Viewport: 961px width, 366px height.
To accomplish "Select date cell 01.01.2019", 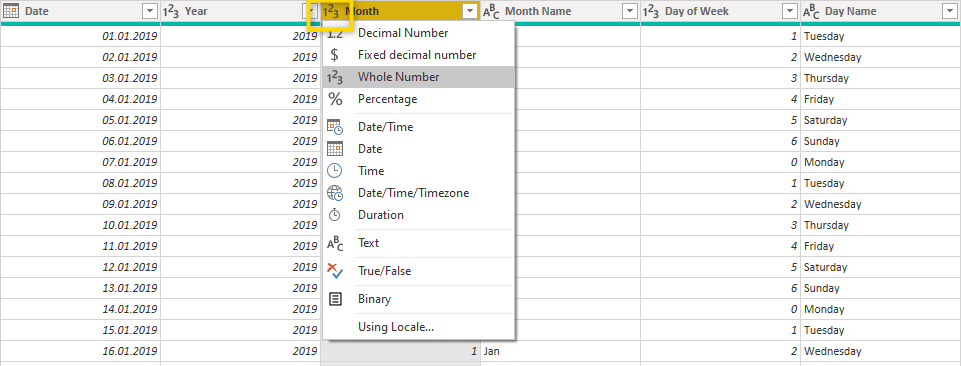I will tap(80, 37).
